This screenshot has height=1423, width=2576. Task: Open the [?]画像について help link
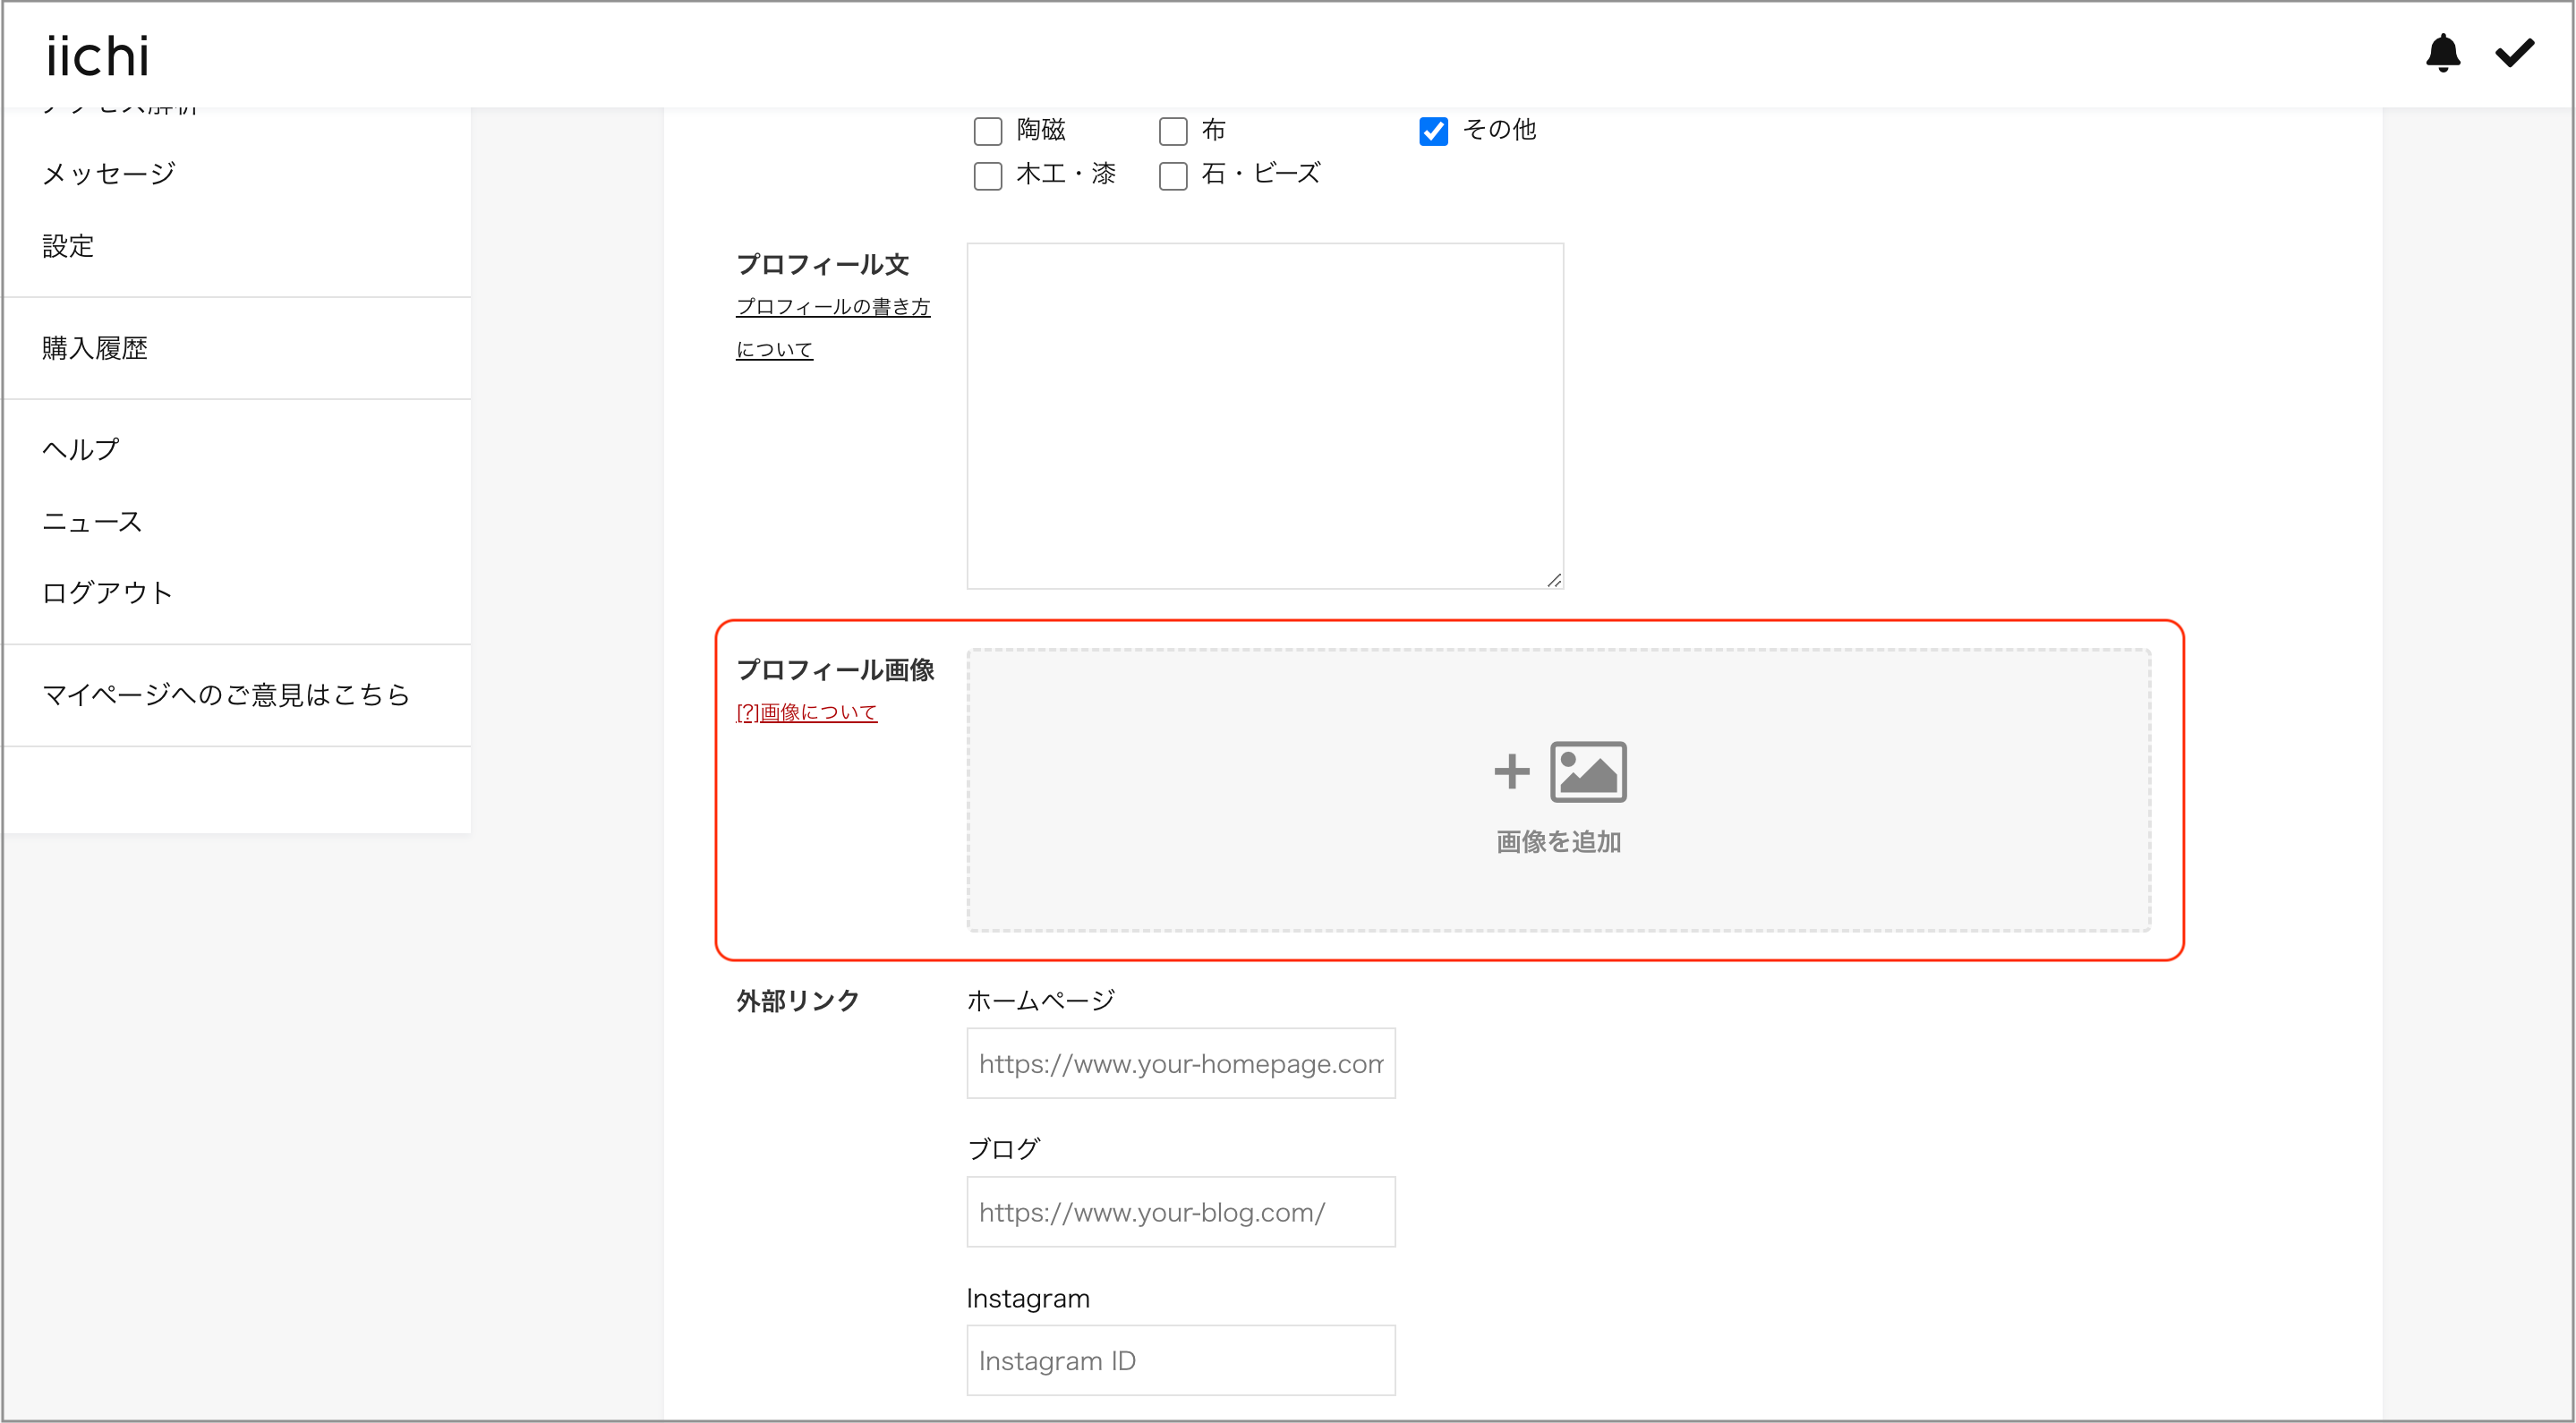pyautogui.click(x=806, y=712)
